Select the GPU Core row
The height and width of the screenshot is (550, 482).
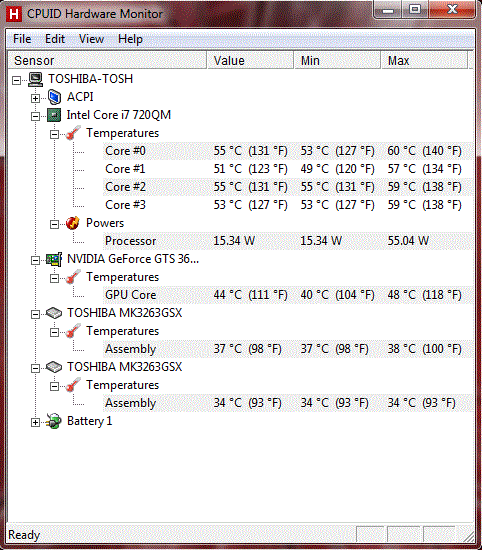tap(288, 295)
